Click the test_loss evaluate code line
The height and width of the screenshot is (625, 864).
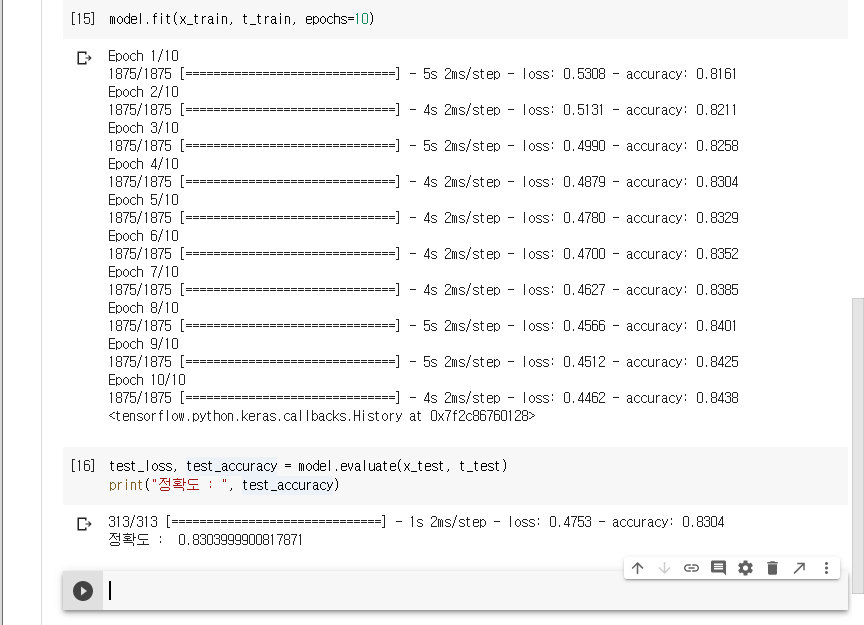[x=308, y=466]
